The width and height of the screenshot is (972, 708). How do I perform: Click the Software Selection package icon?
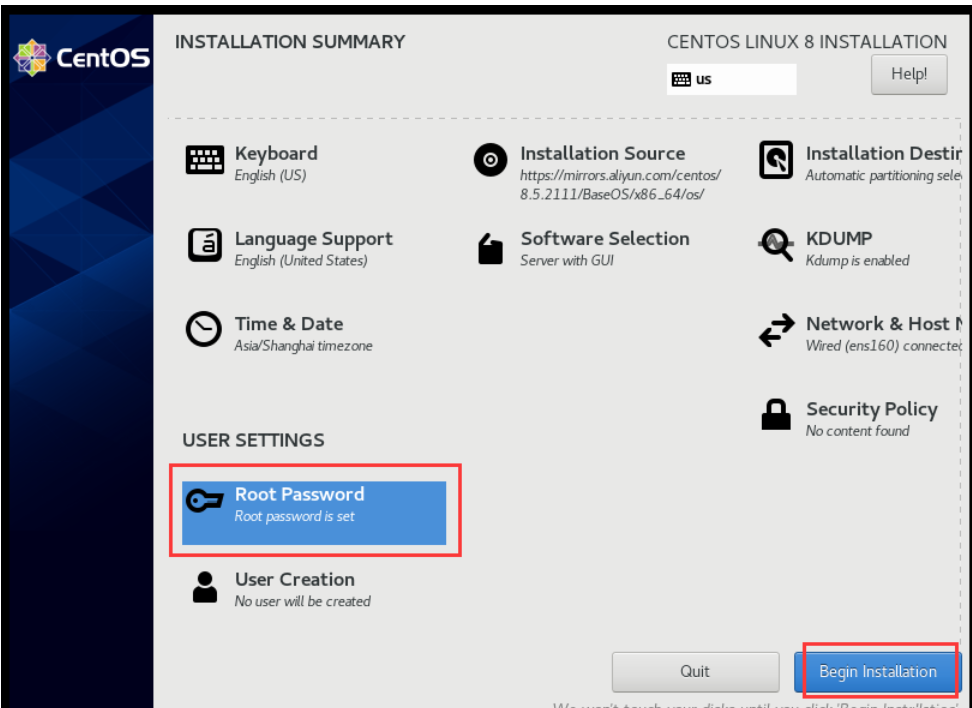[490, 249]
